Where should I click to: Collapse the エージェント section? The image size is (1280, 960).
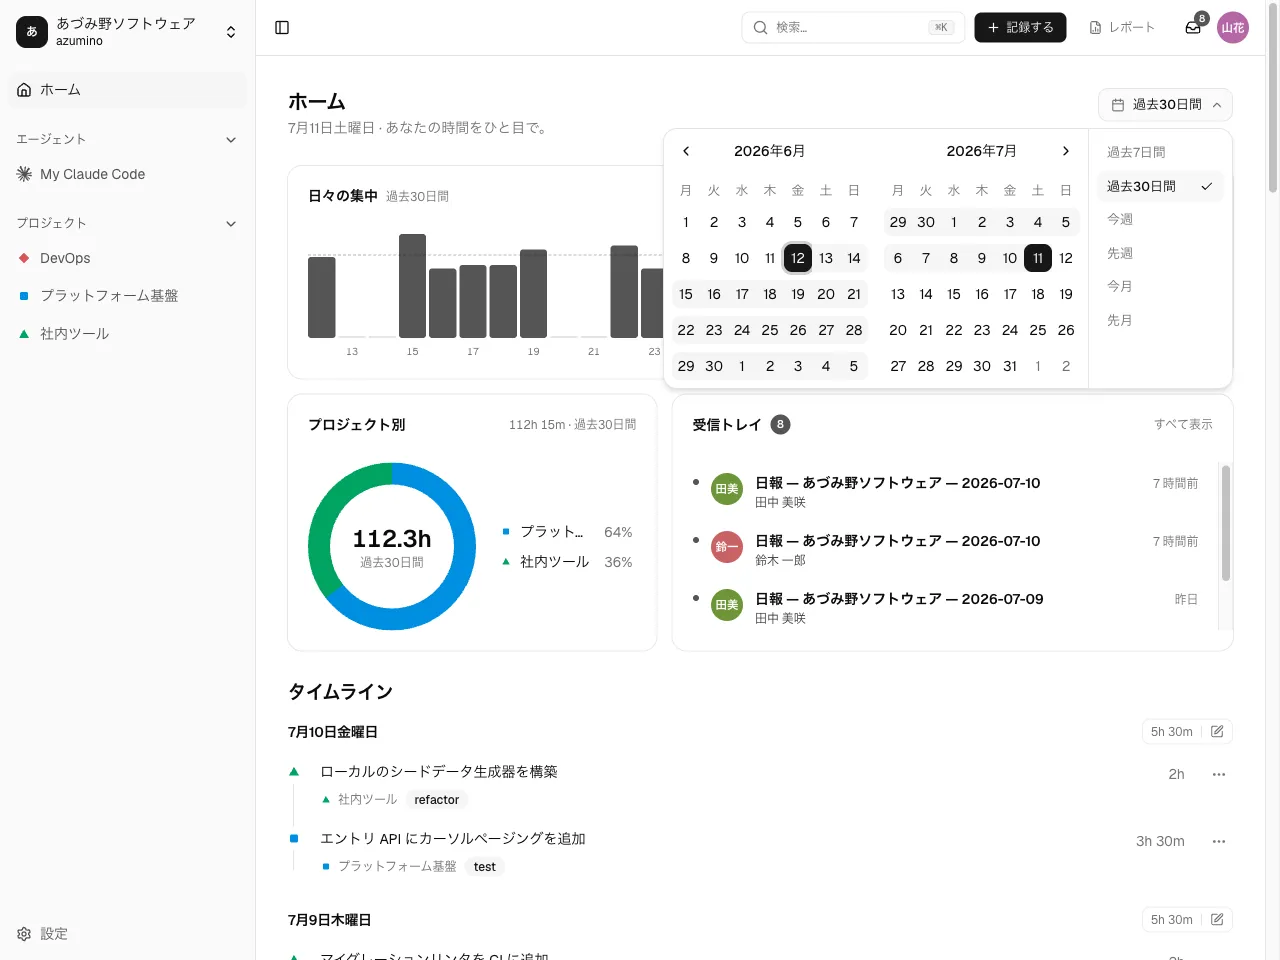[231, 140]
